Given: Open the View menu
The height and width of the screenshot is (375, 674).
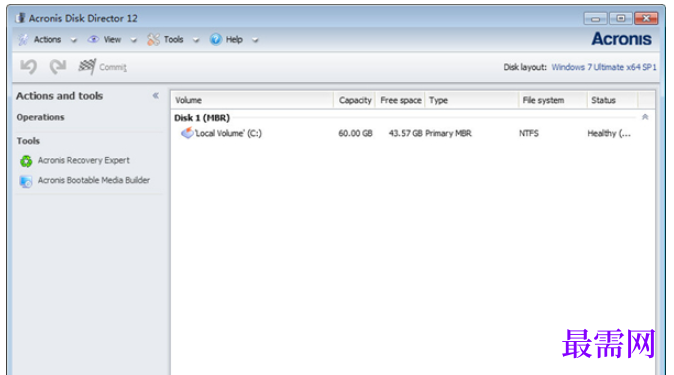Looking at the screenshot, I should [112, 40].
